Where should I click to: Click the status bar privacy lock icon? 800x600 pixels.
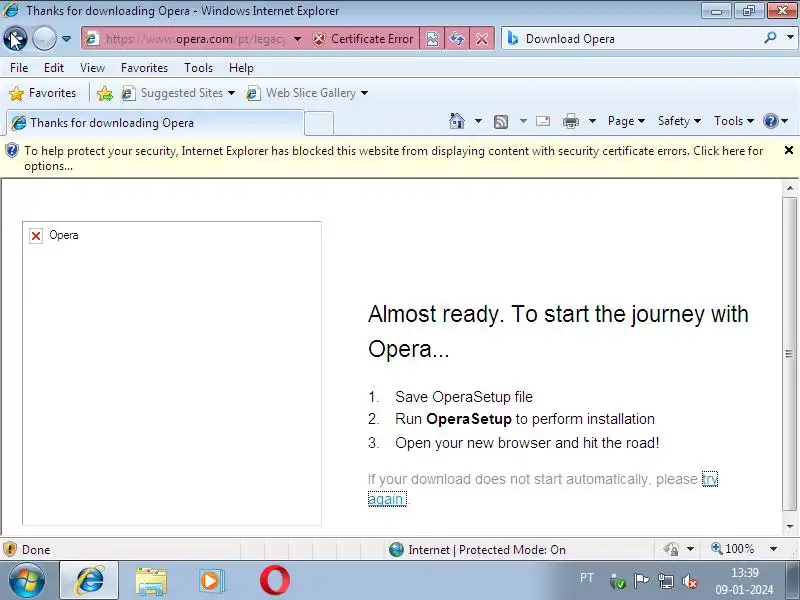[x=671, y=549]
